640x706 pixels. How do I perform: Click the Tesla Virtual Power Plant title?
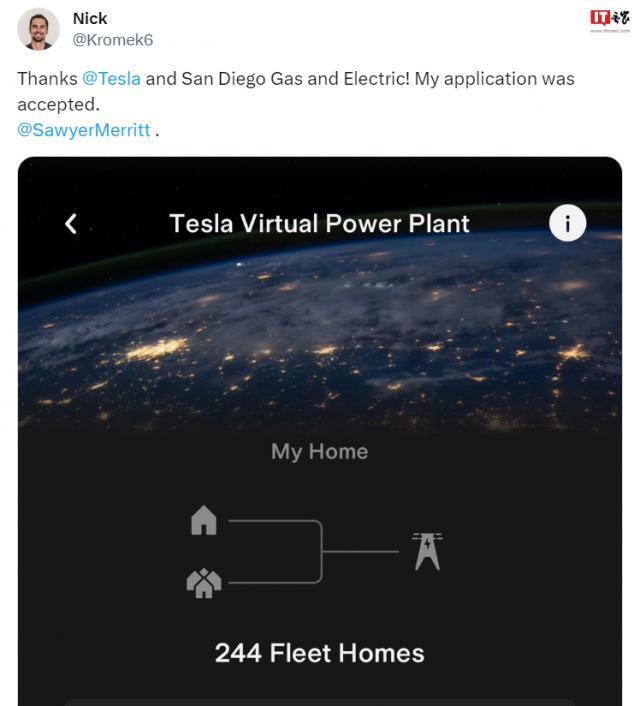(x=319, y=223)
